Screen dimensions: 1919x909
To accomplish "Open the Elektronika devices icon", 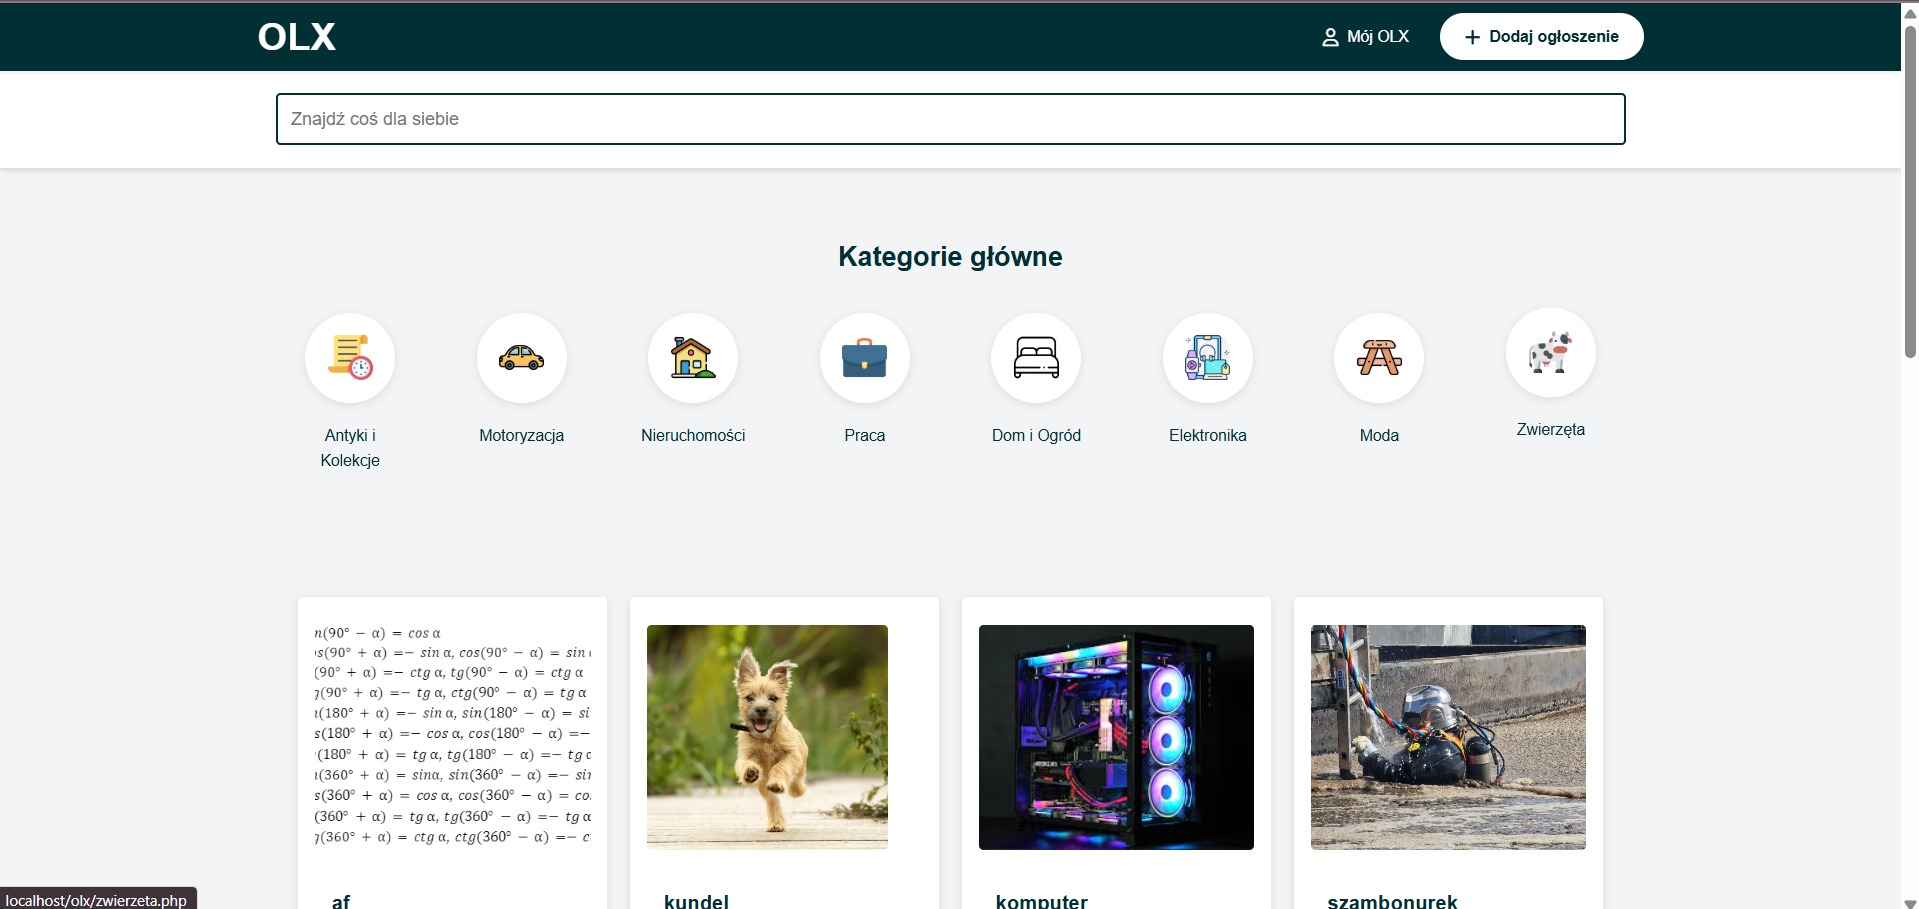I will pyautogui.click(x=1207, y=358).
